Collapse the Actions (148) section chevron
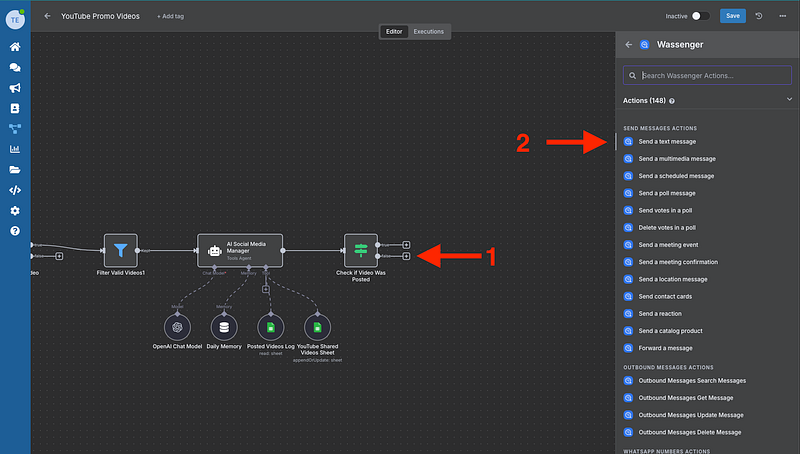Image resolution: width=800 pixels, height=454 pixels. pos(789,100)
